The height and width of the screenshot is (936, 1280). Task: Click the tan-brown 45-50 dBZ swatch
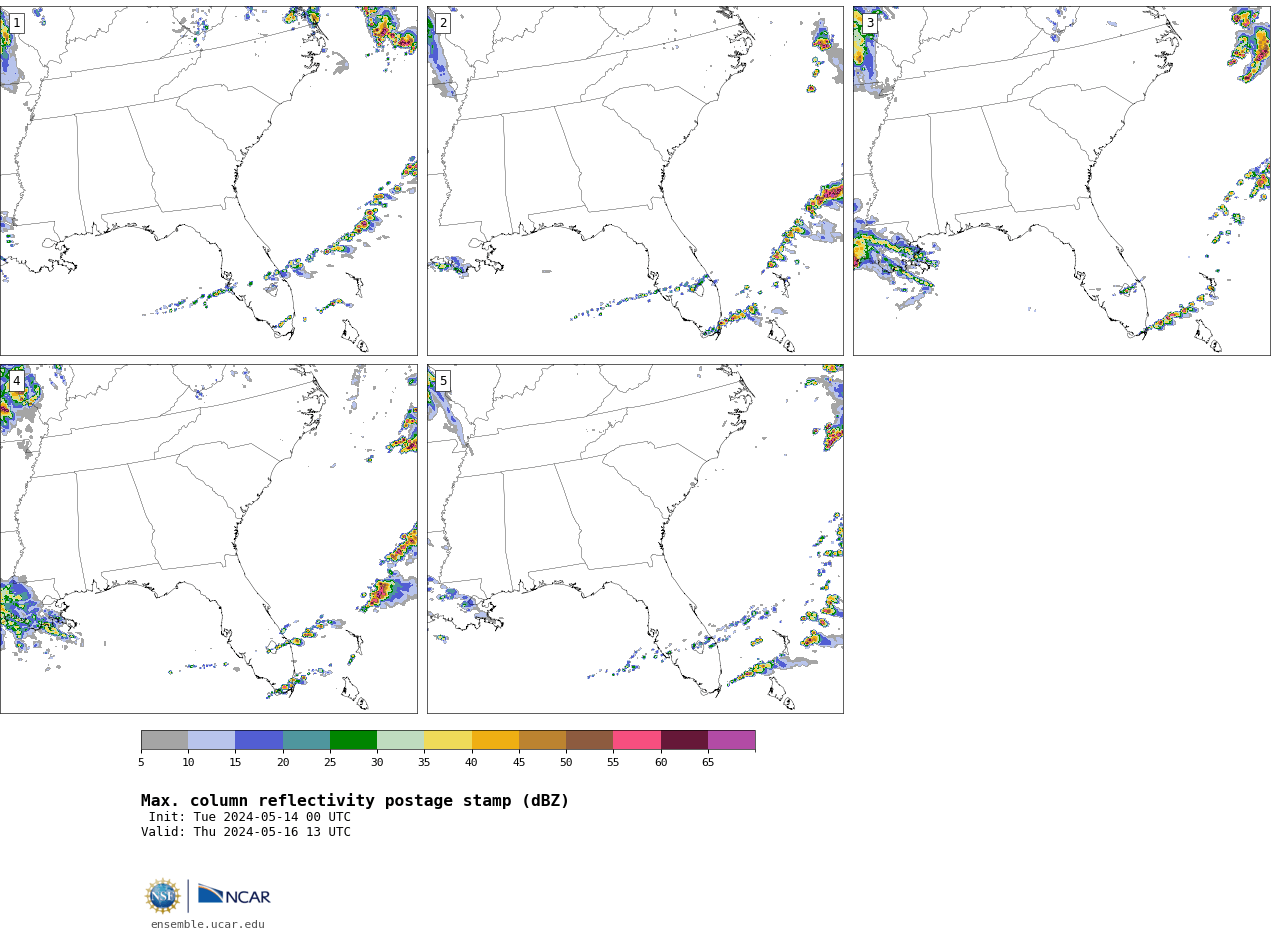pyautogui.click(x=542, y=740)
